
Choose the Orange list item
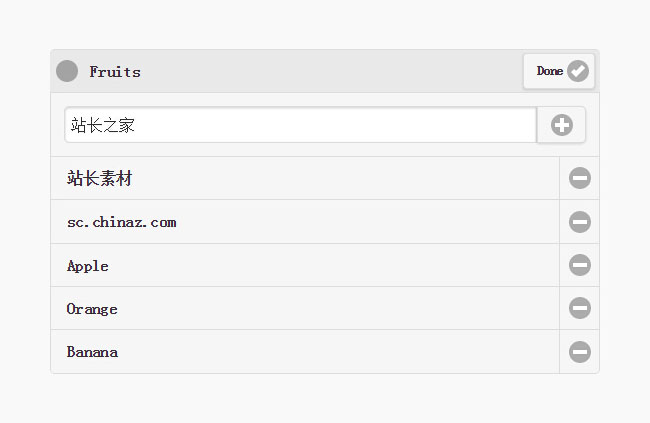click(x=92, y=309)
